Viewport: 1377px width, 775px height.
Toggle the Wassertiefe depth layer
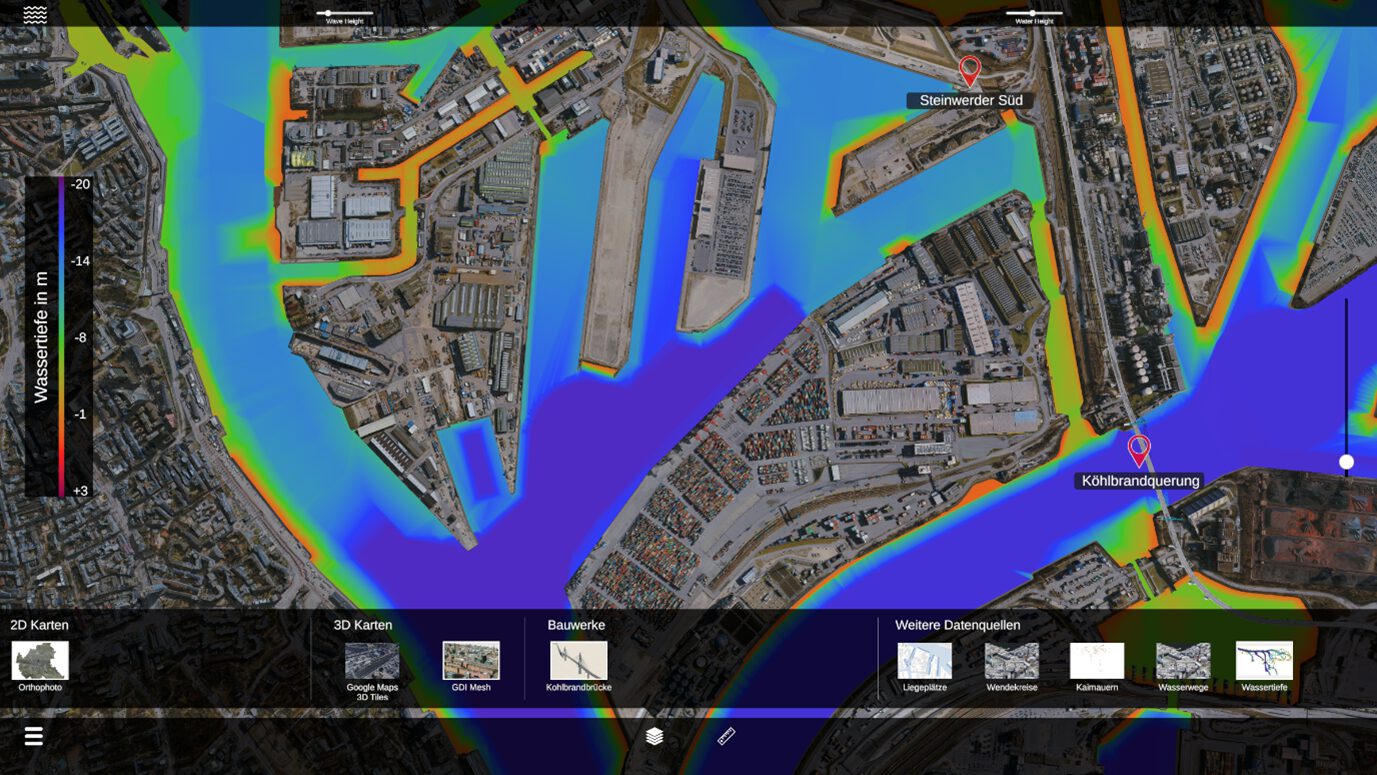point(1264,661)
